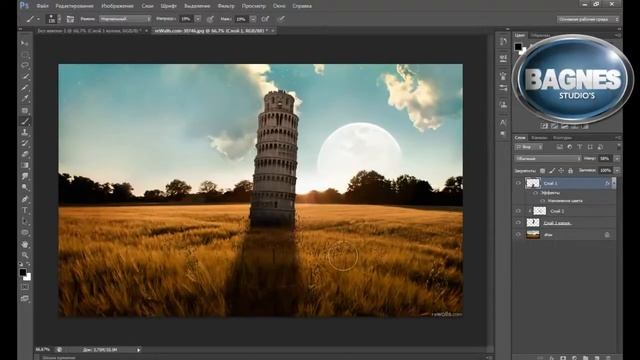
Task: Select the Hand tool
Action: 25,244
